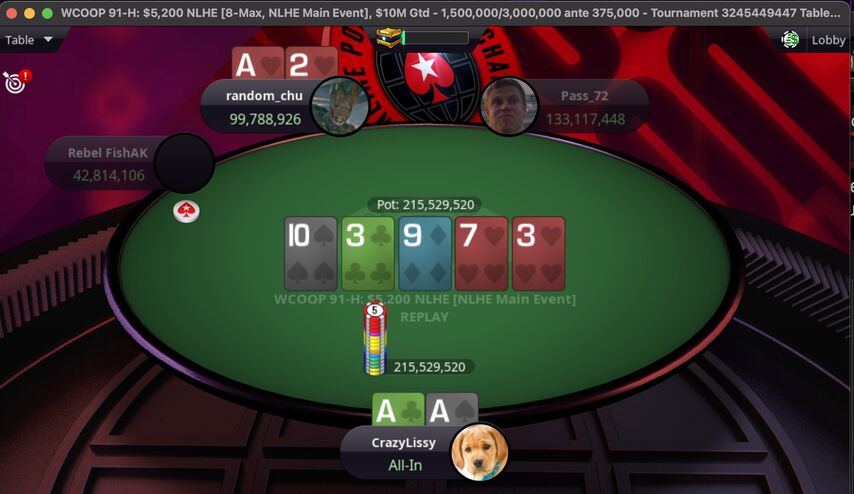Click random_chu's ace of hearts card
The height and width of the screenshot is (494, 854).
pos(258,63)
